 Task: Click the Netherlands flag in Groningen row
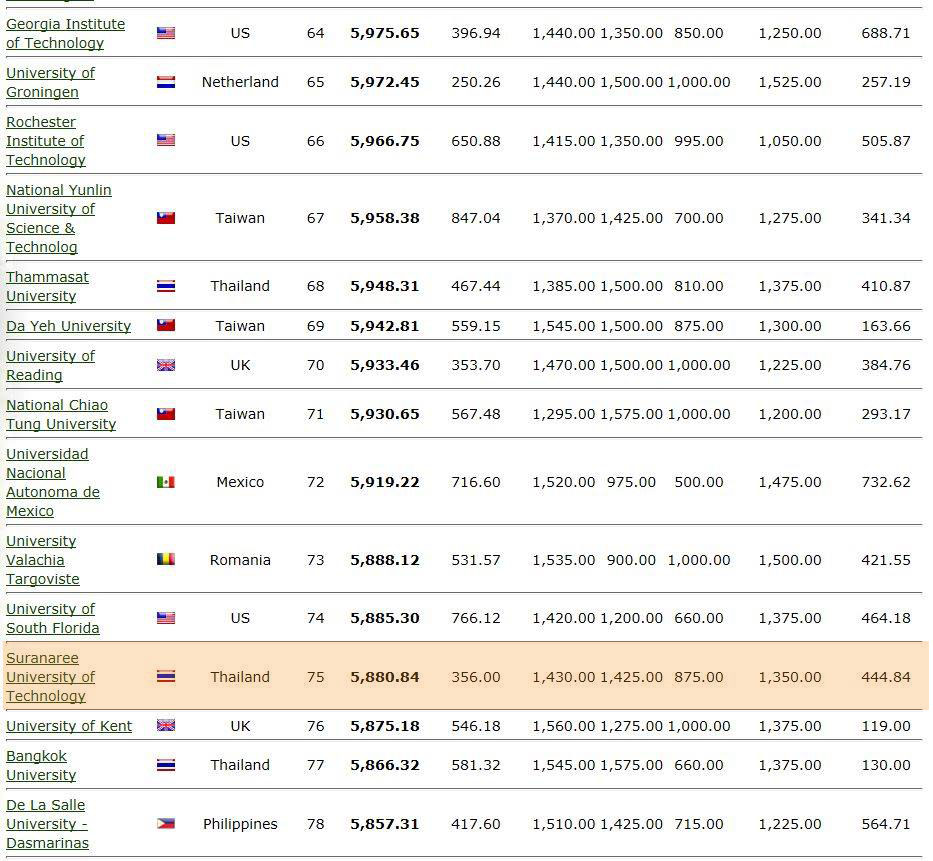(x=166, y=82)
